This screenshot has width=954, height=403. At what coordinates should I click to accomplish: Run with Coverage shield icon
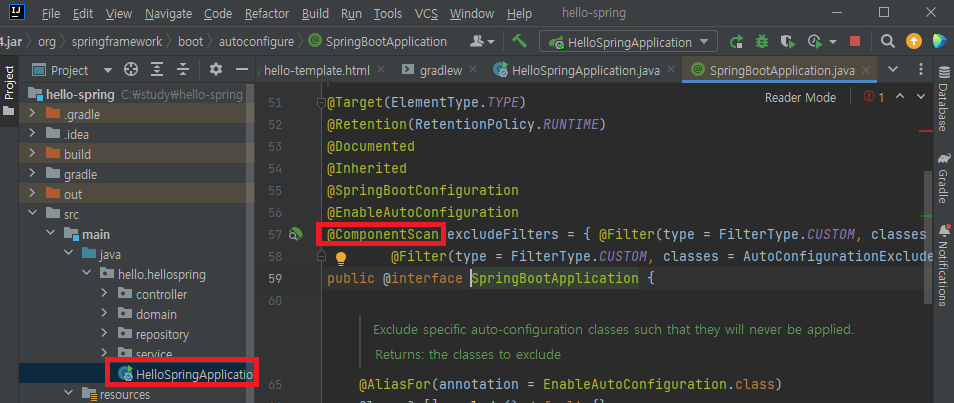(788, 41)
